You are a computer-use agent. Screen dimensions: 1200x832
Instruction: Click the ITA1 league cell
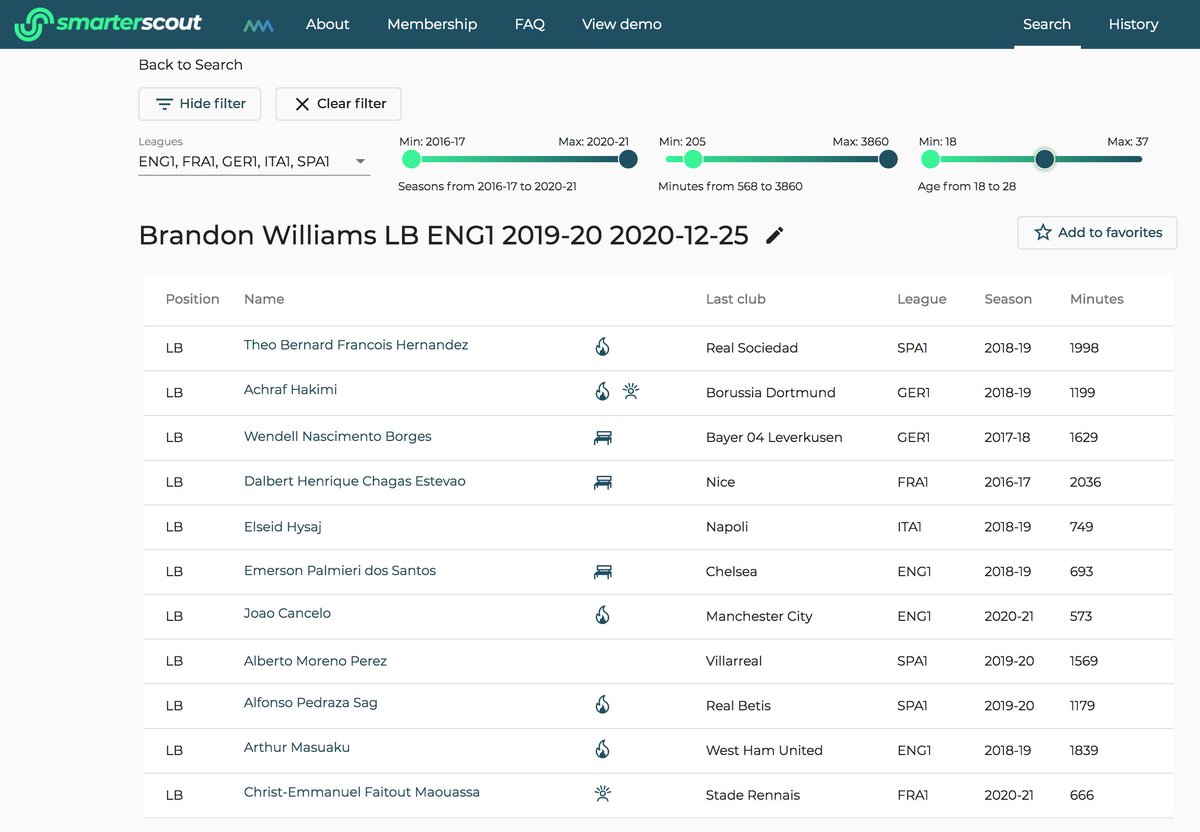click(909, 527)
